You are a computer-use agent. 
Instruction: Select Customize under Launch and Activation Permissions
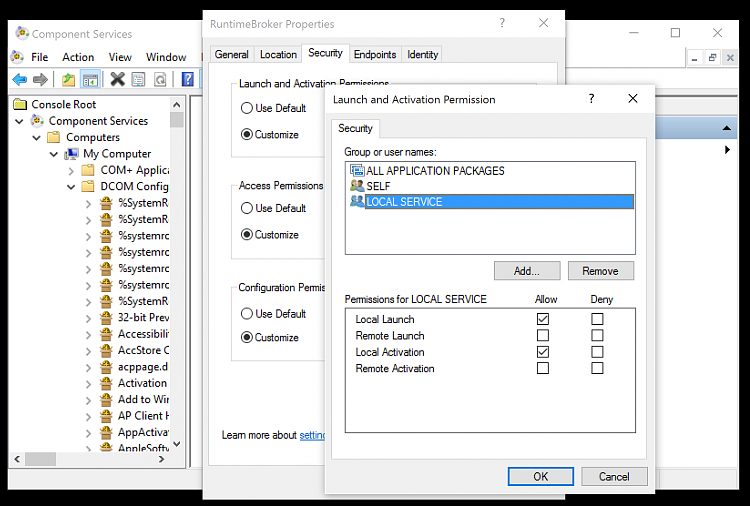pyautogui.click(x=247, y=134)
